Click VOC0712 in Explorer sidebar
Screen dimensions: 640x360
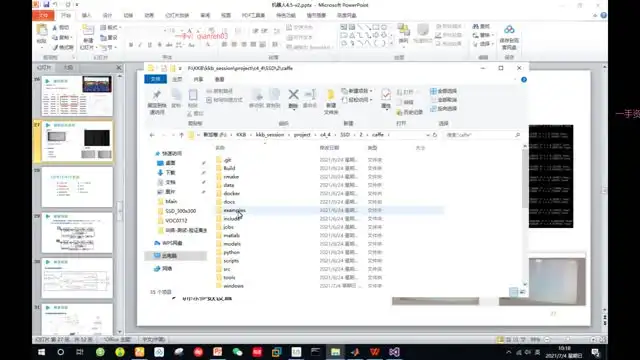point(176,220)
